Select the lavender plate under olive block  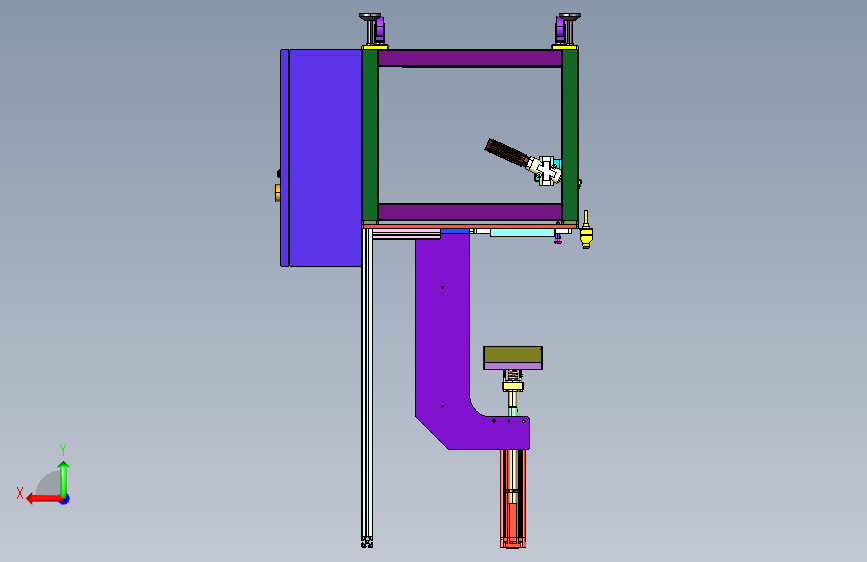click(x=513, y=366)
